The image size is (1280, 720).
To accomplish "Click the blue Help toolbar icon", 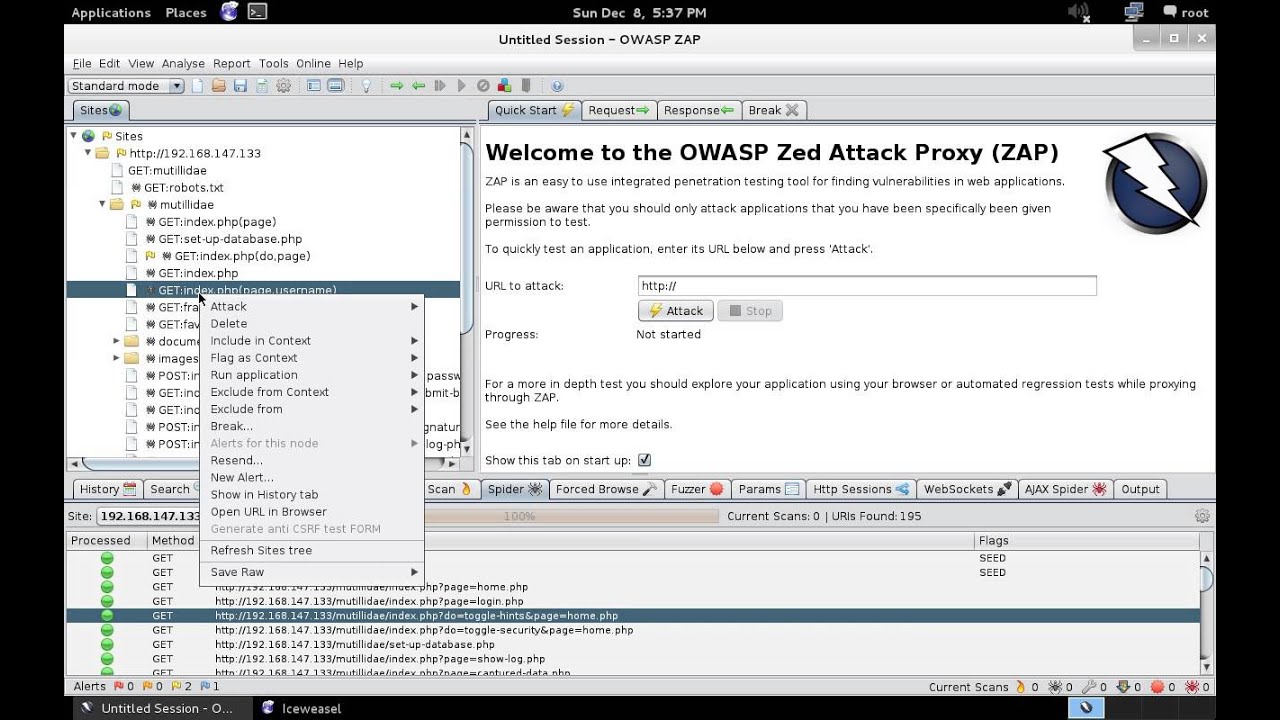I will [557, 86].
